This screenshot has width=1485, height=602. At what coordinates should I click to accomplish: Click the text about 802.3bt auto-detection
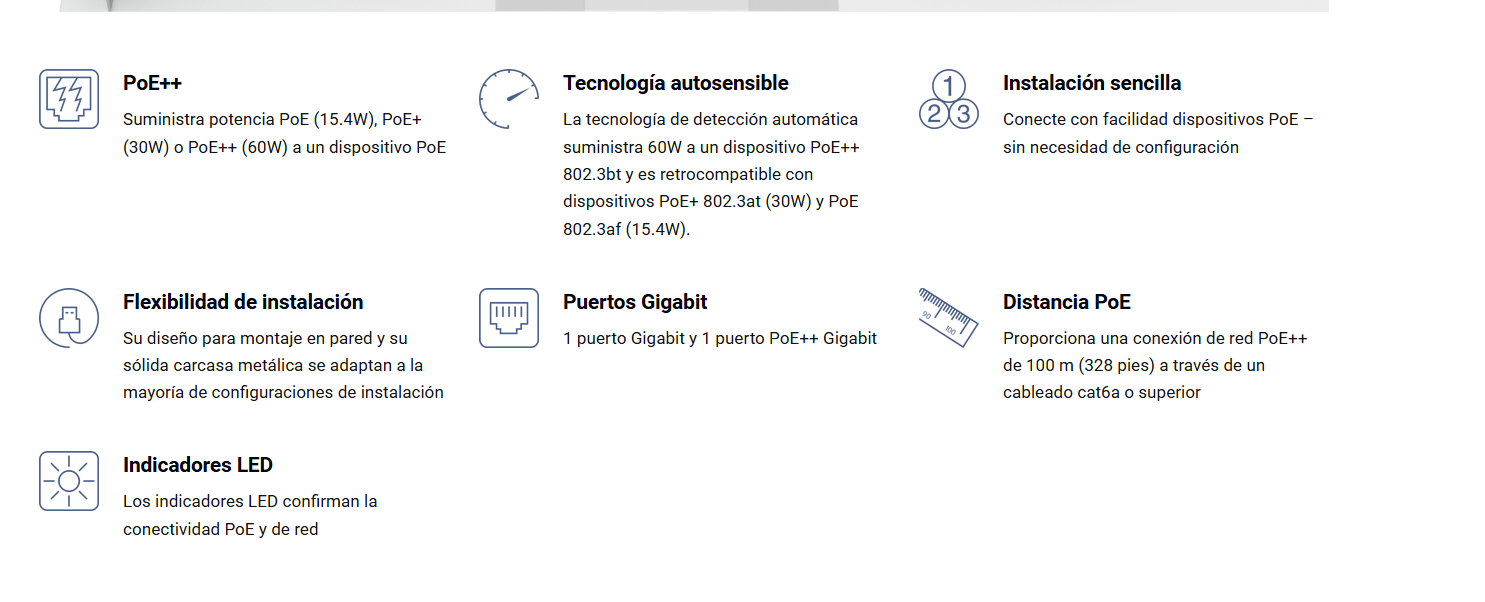pyautogui.click(x=711, y=174)
